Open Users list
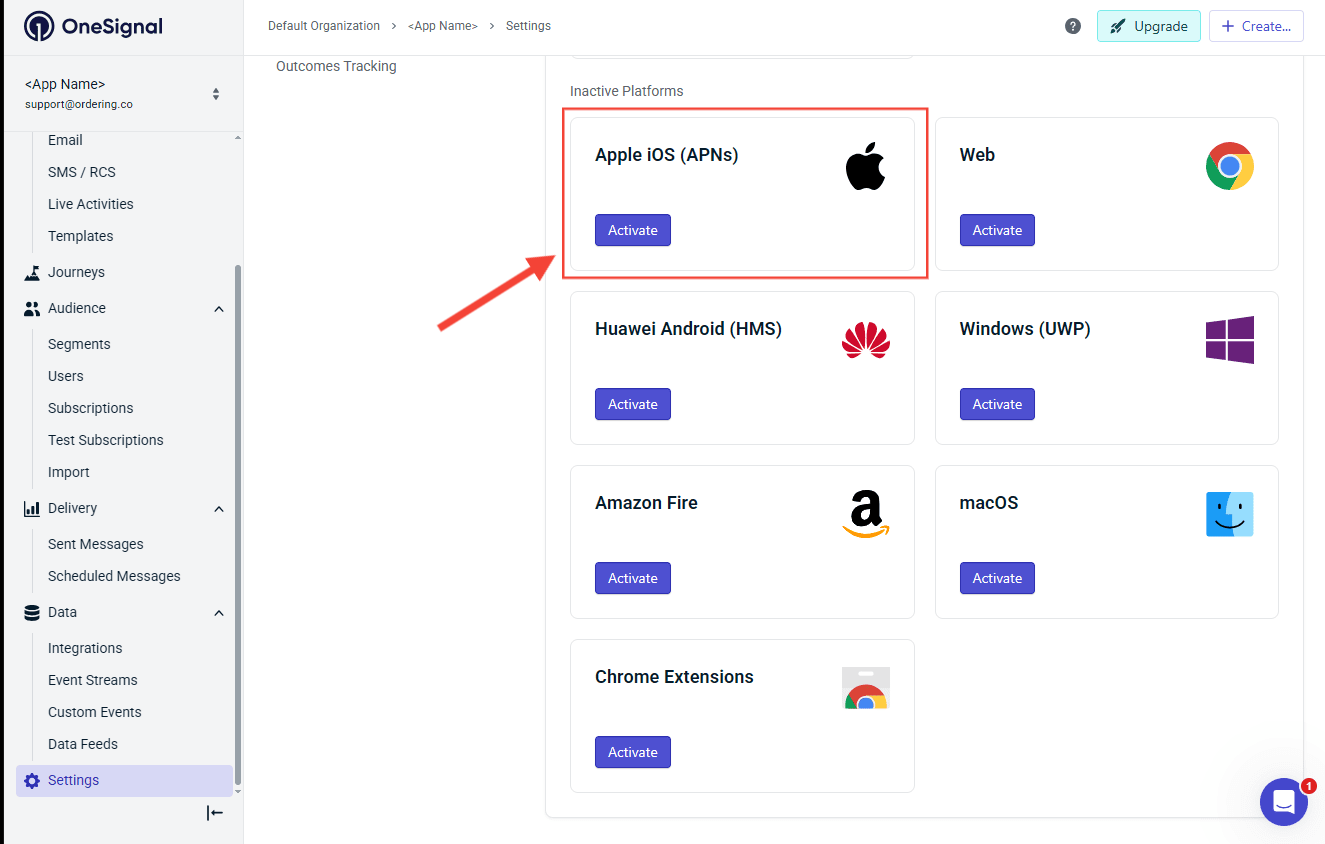This screenshot has height=844, width=1325. point(66,376)
